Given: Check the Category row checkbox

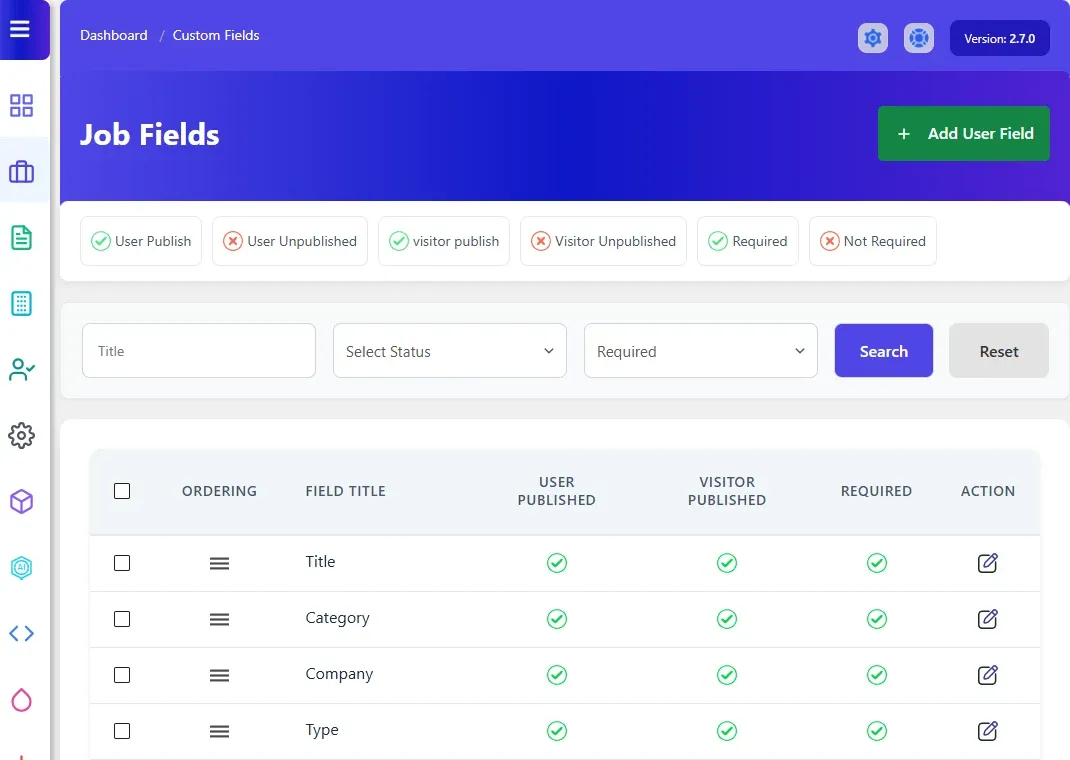Looking at the screenshot, I should point(122,619).
